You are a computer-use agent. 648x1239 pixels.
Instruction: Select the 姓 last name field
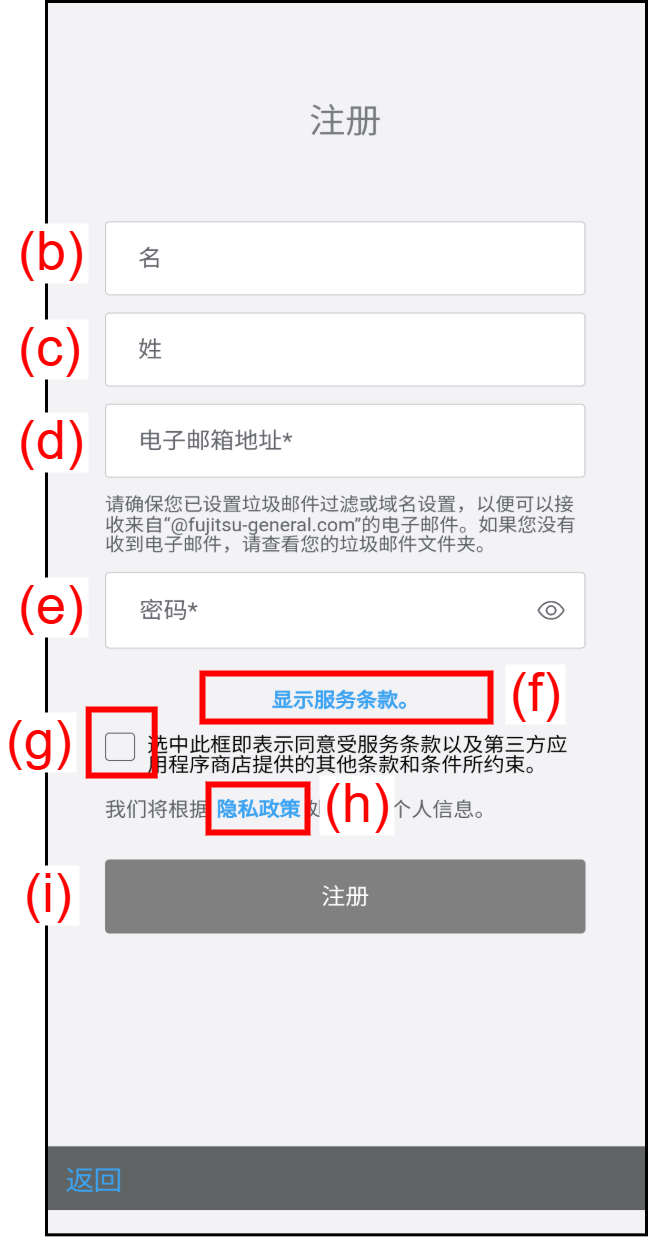[345, 349]
